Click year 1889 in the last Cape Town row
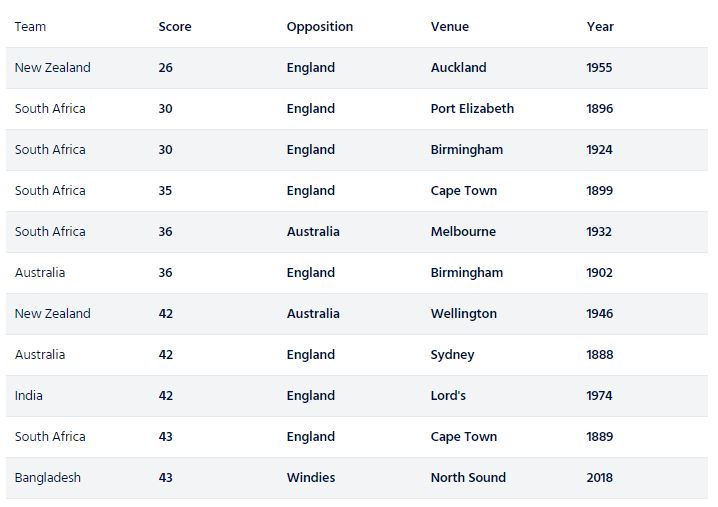This screenshot has height=507, width=718. [599, 436]
